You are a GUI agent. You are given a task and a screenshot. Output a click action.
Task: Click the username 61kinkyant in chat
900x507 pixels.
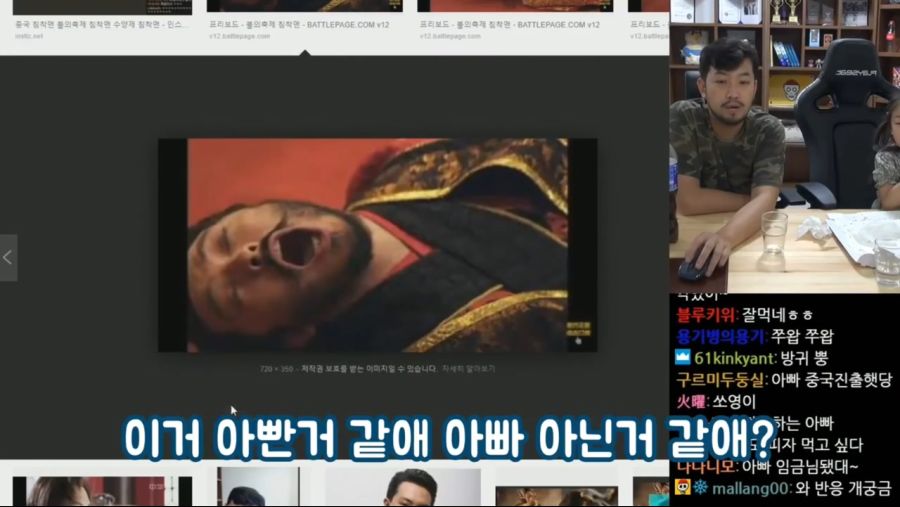pyautogui.click(x=730, y=357)
